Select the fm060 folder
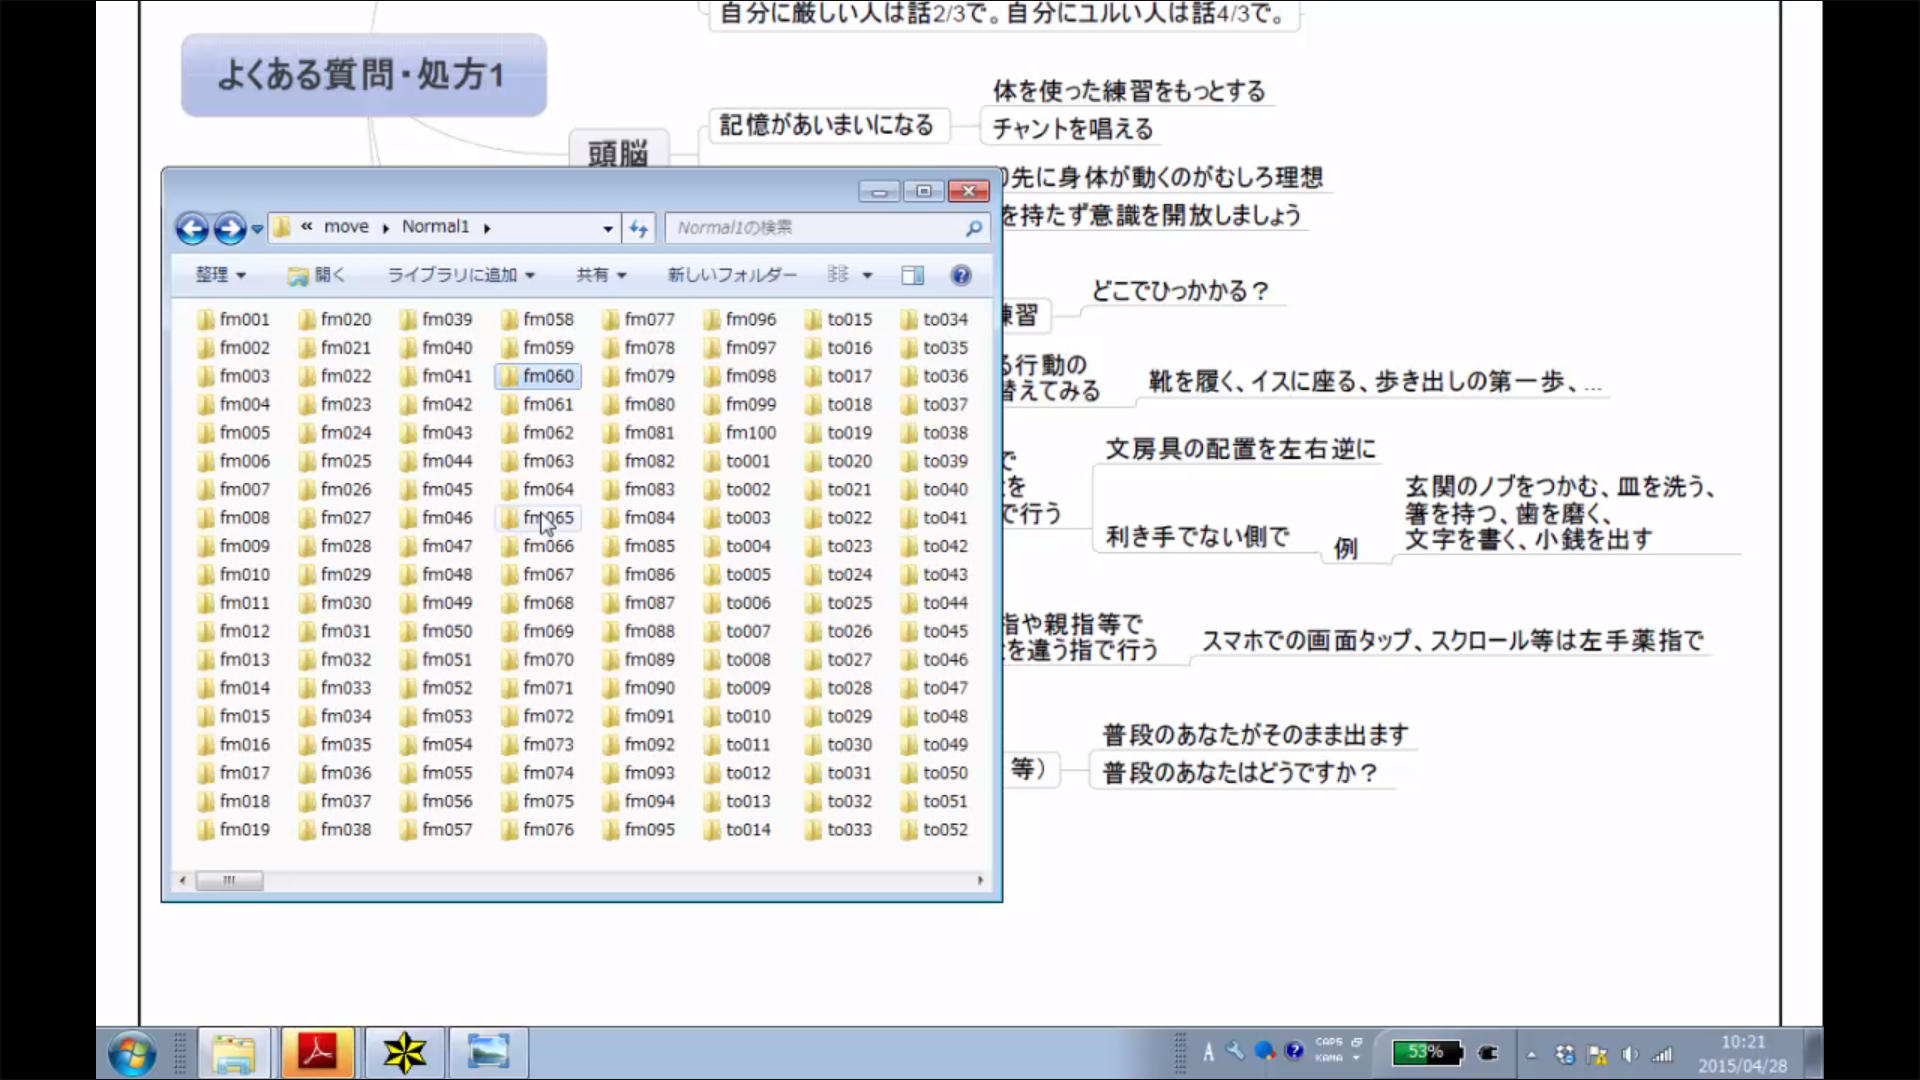 tap(547, 376)
